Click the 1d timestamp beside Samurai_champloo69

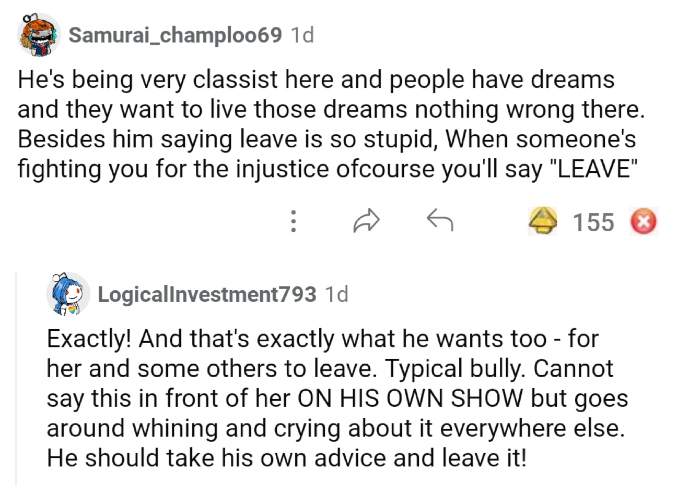(x=301, y=36)
